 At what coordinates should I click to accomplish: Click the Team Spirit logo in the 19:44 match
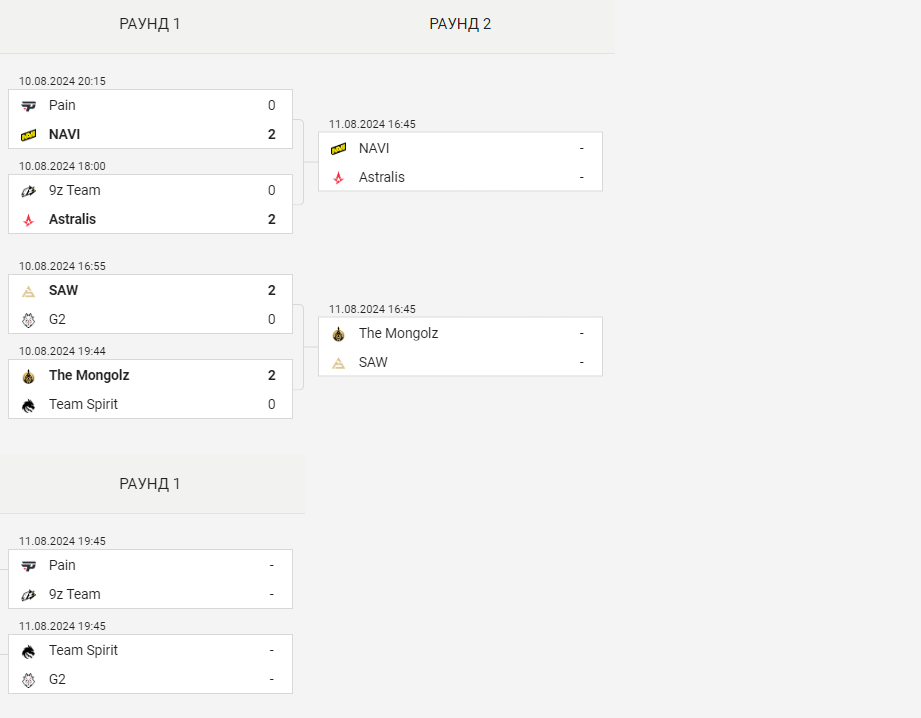tap(28, 405)
